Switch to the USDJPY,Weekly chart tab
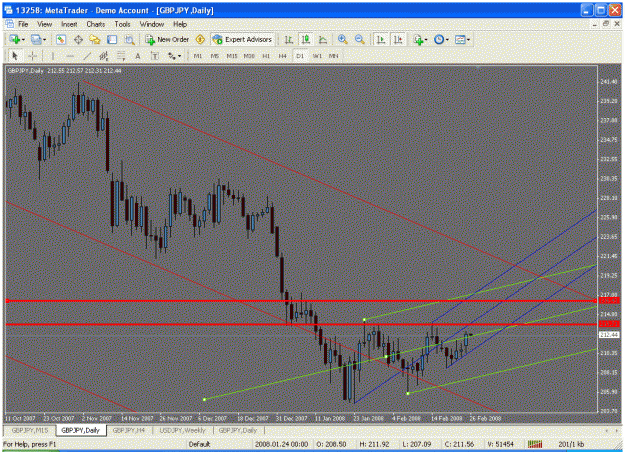The width and height of the screenshot is (625, 452). coord(183,430)
